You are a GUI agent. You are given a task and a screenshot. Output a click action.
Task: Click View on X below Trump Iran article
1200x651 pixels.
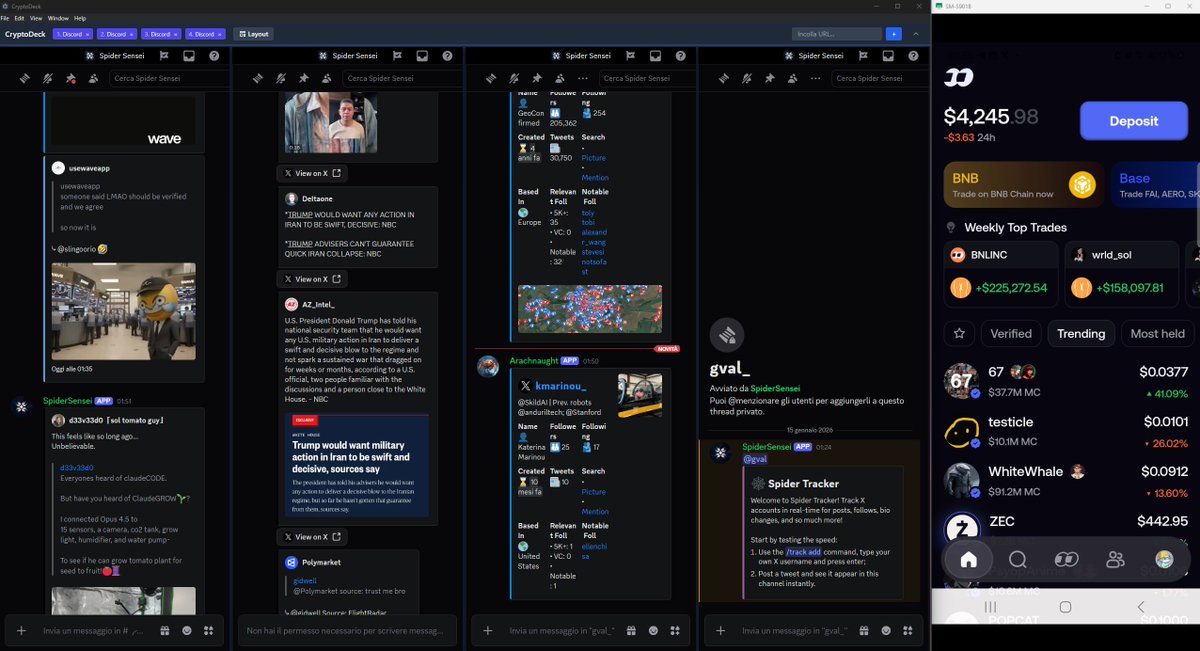[x=312, y=537]
